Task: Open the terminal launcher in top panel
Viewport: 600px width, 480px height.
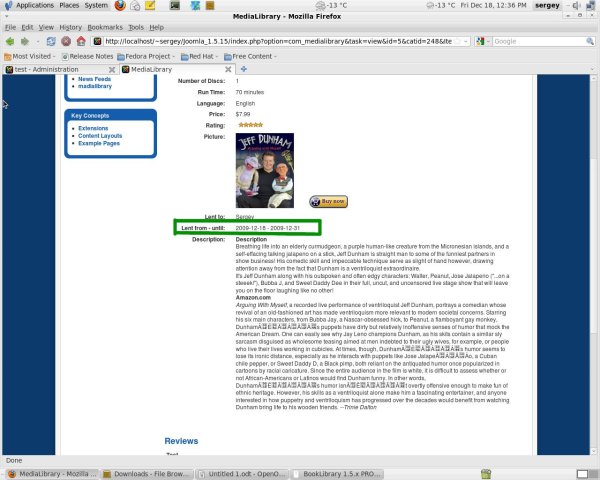Action: (x=175, y=5)
